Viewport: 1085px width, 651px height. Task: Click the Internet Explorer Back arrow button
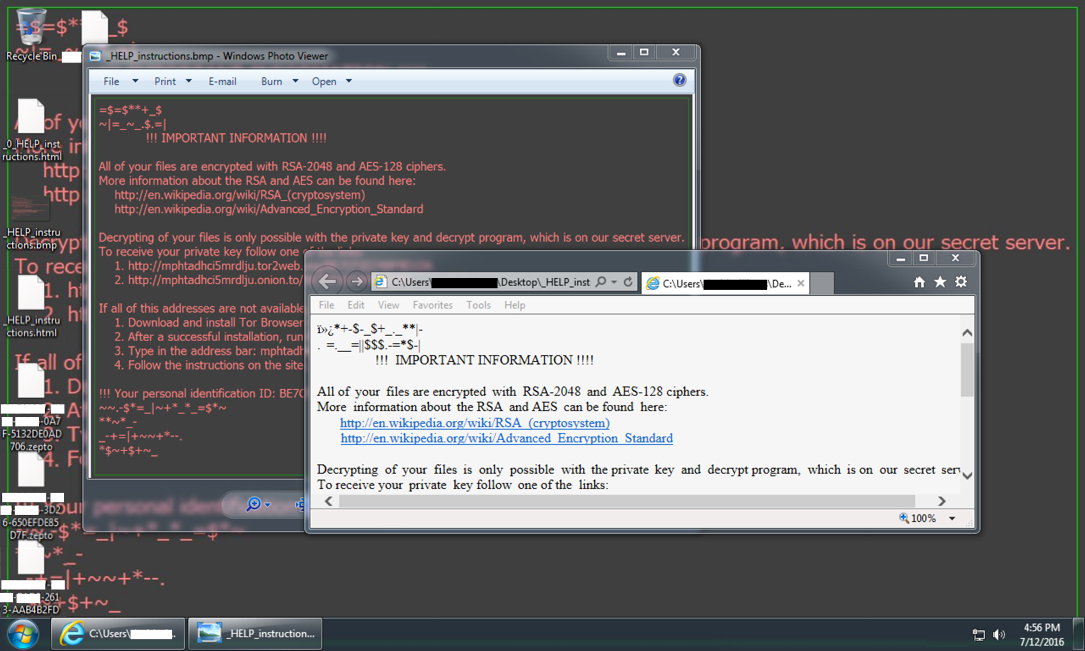coord(328,282)
